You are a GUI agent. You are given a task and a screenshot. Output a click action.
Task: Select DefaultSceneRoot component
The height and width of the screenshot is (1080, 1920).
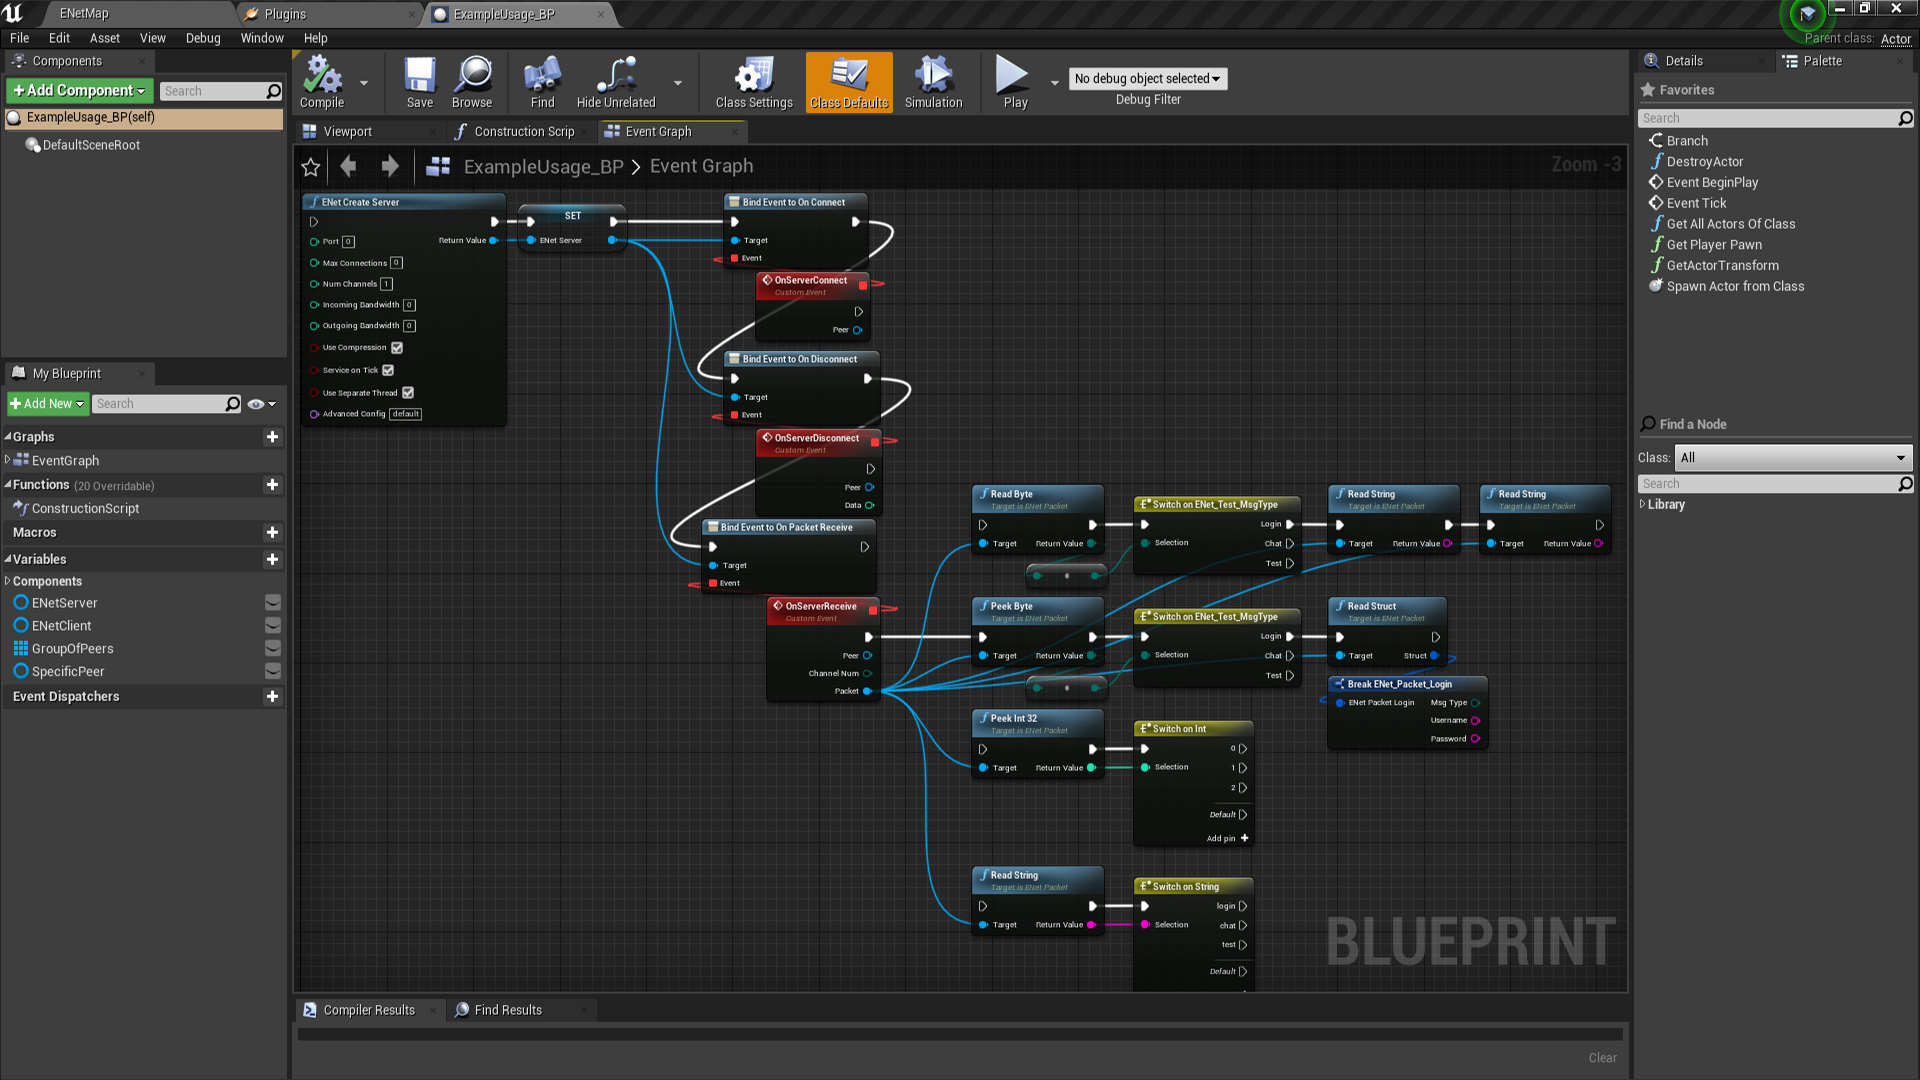pyautogui.click(x=91, y=146)
